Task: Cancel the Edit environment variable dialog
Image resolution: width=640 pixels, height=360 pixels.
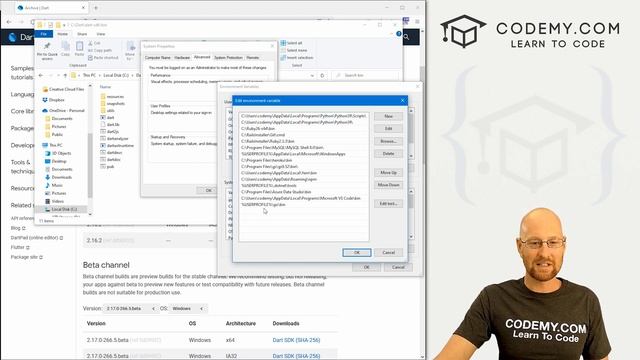Action: tap(389, 253)
